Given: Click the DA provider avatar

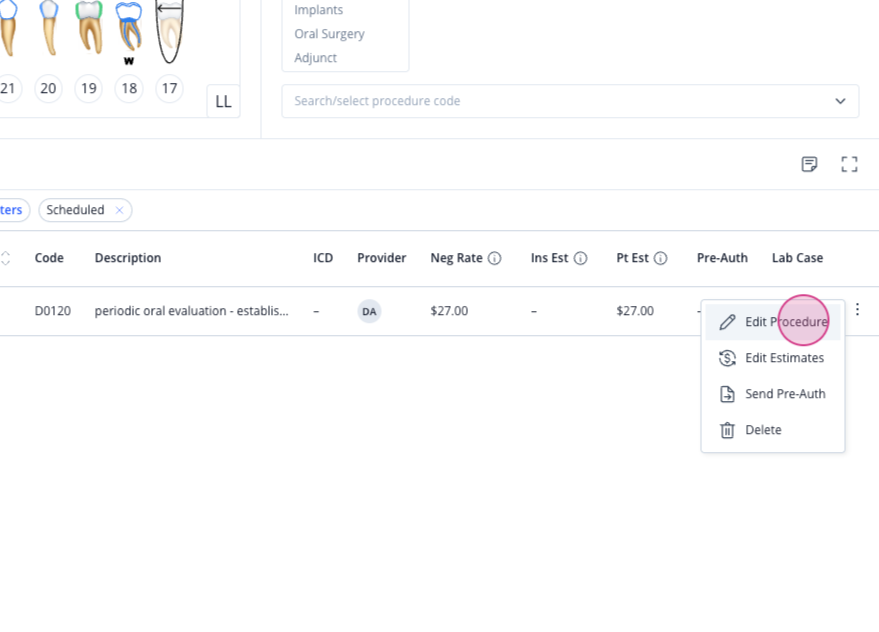Looking at the screenshot, I should (x=369, y=311).
